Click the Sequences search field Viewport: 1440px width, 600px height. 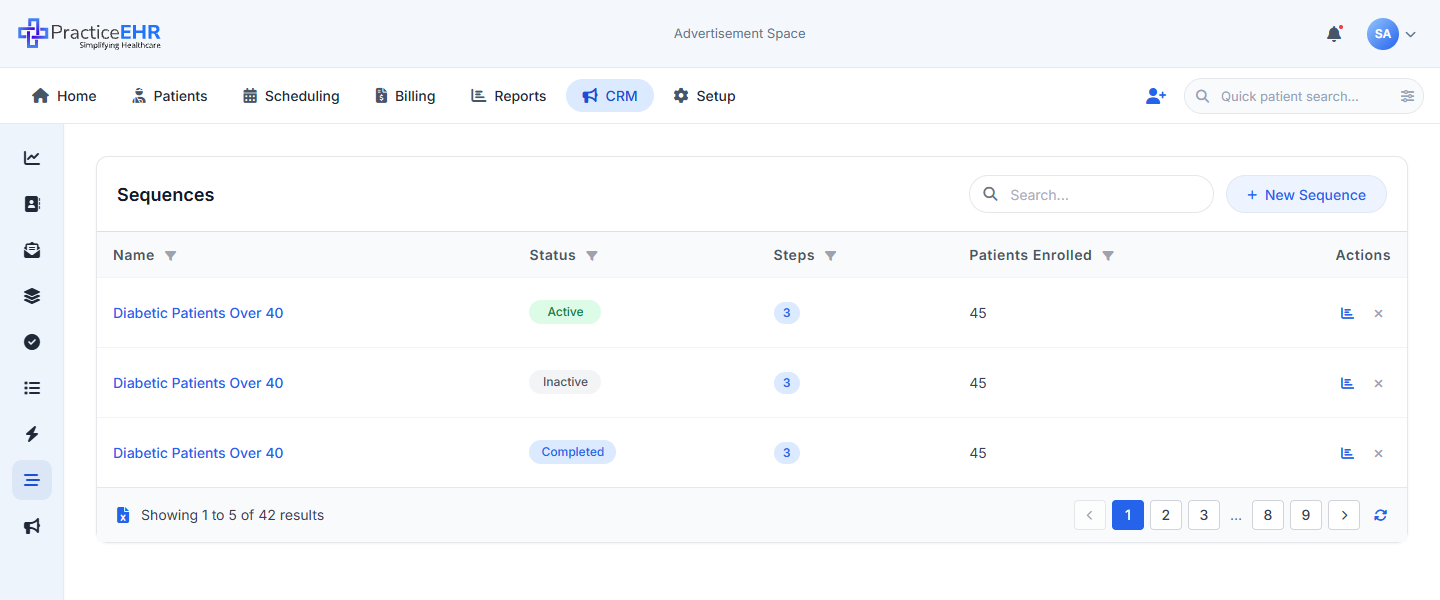[x=1091, y=194]
